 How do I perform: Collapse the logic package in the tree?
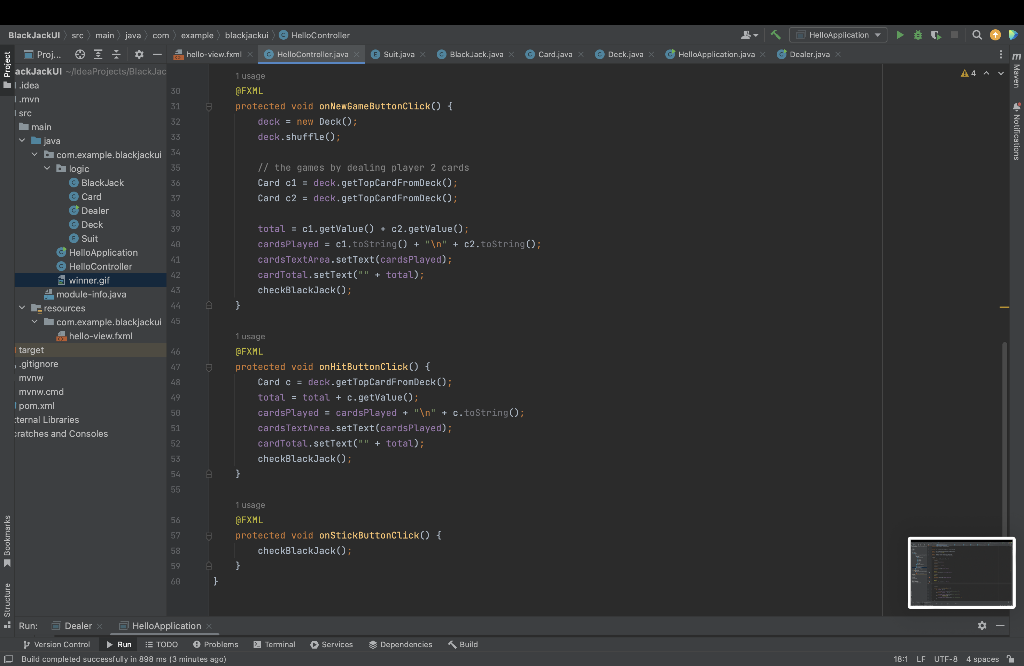(x=47, y=168)
